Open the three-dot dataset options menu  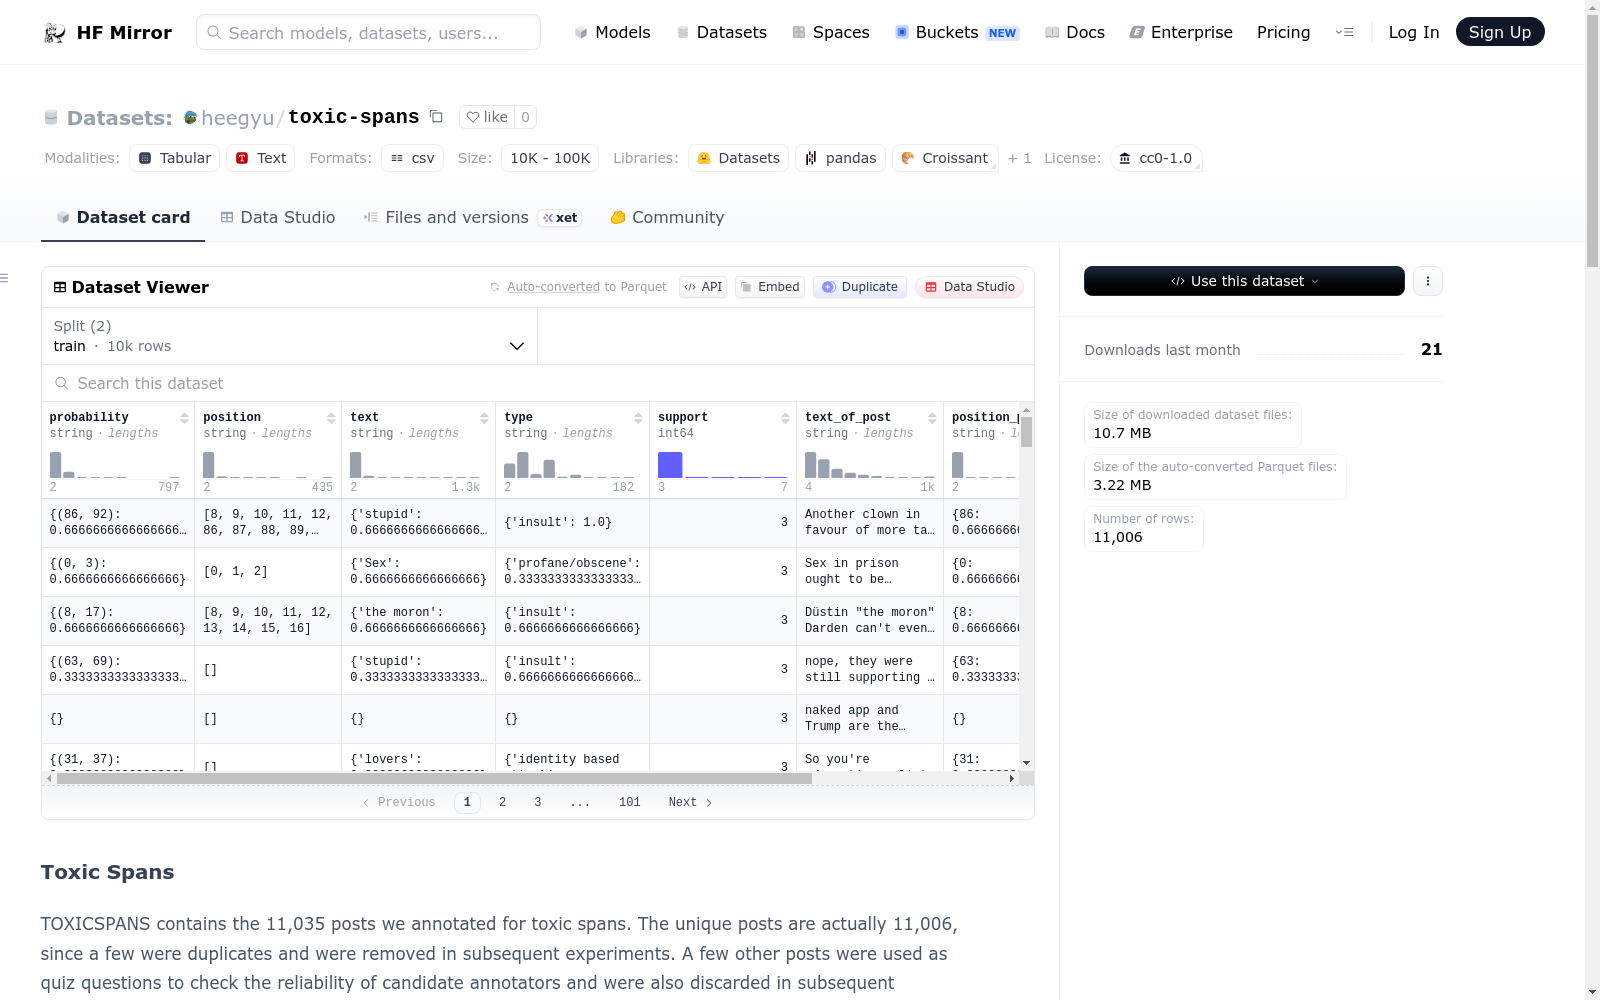point(1428,281)
